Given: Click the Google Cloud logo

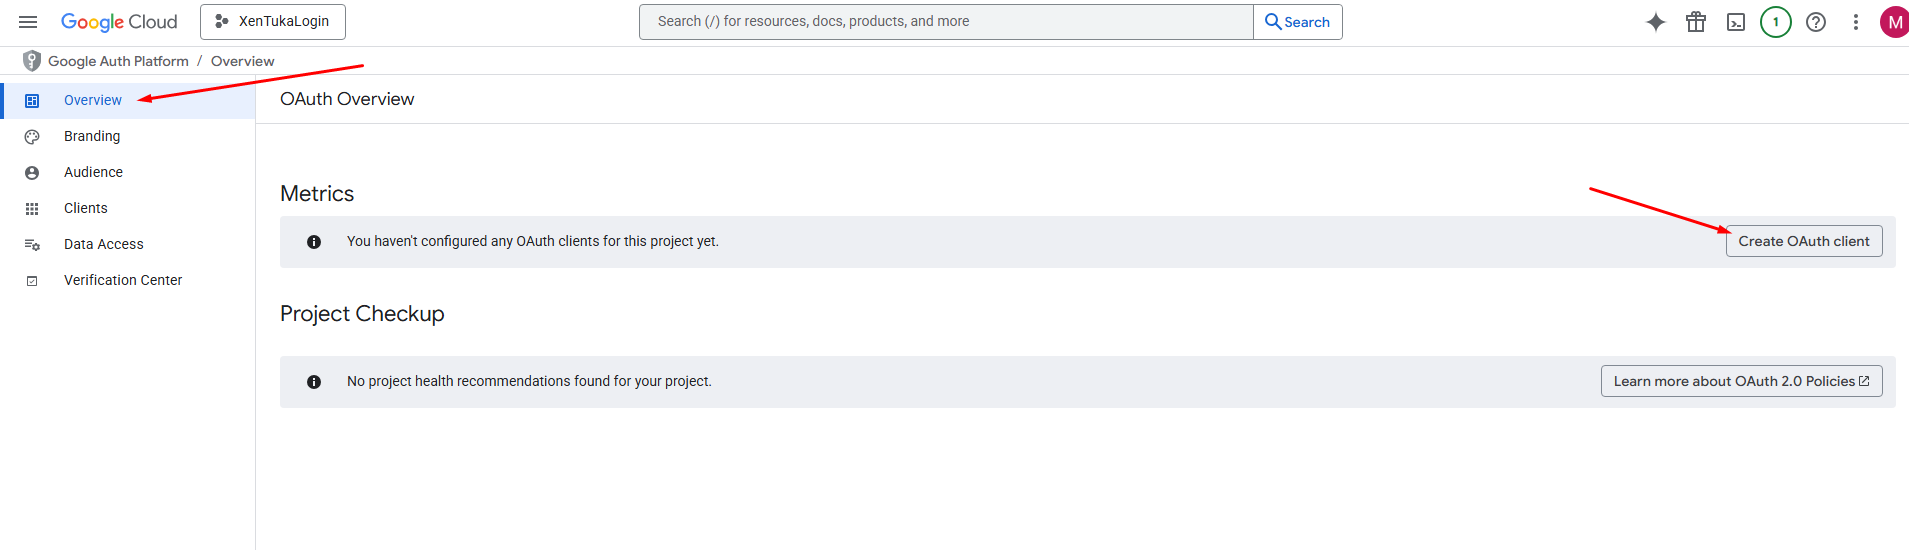Looking at the screenshot, I should (x=119, y=22).
